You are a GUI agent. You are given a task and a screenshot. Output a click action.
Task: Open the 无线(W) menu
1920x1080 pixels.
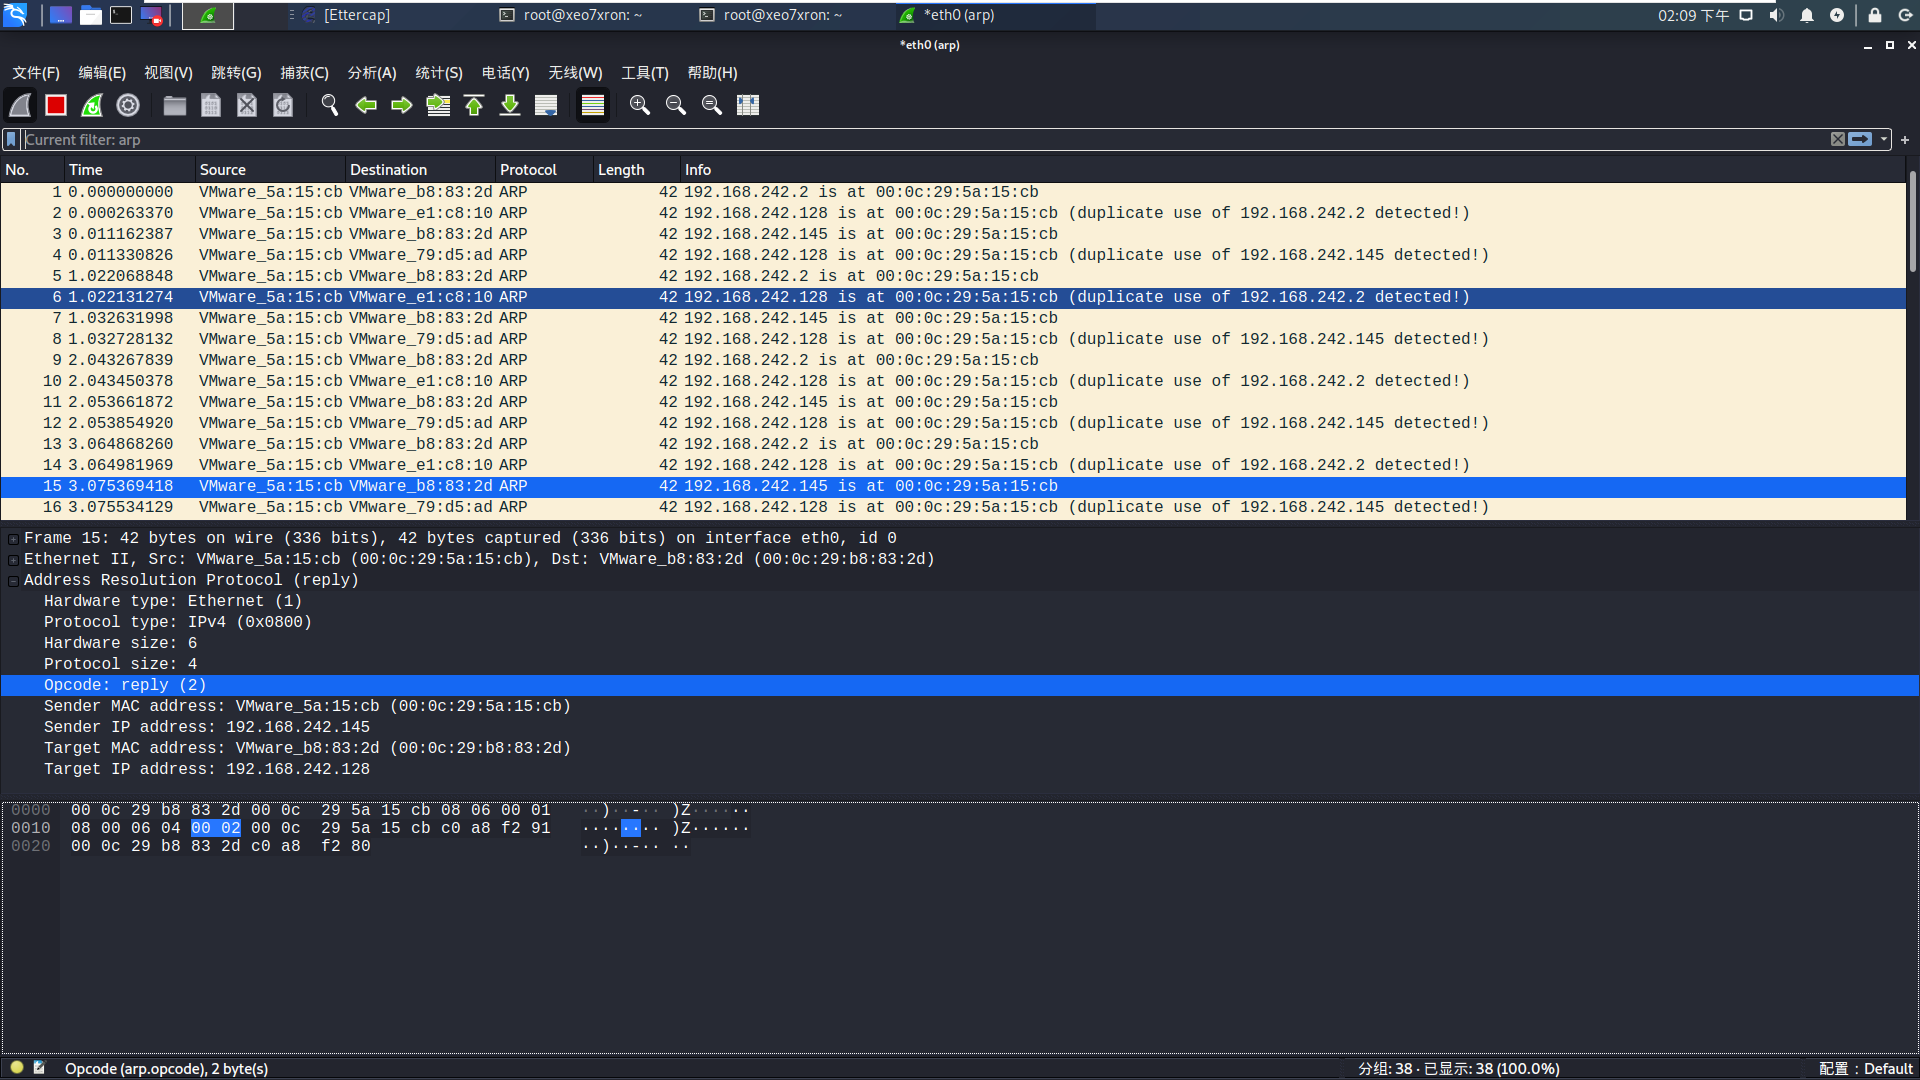click(x=575, y=73)
